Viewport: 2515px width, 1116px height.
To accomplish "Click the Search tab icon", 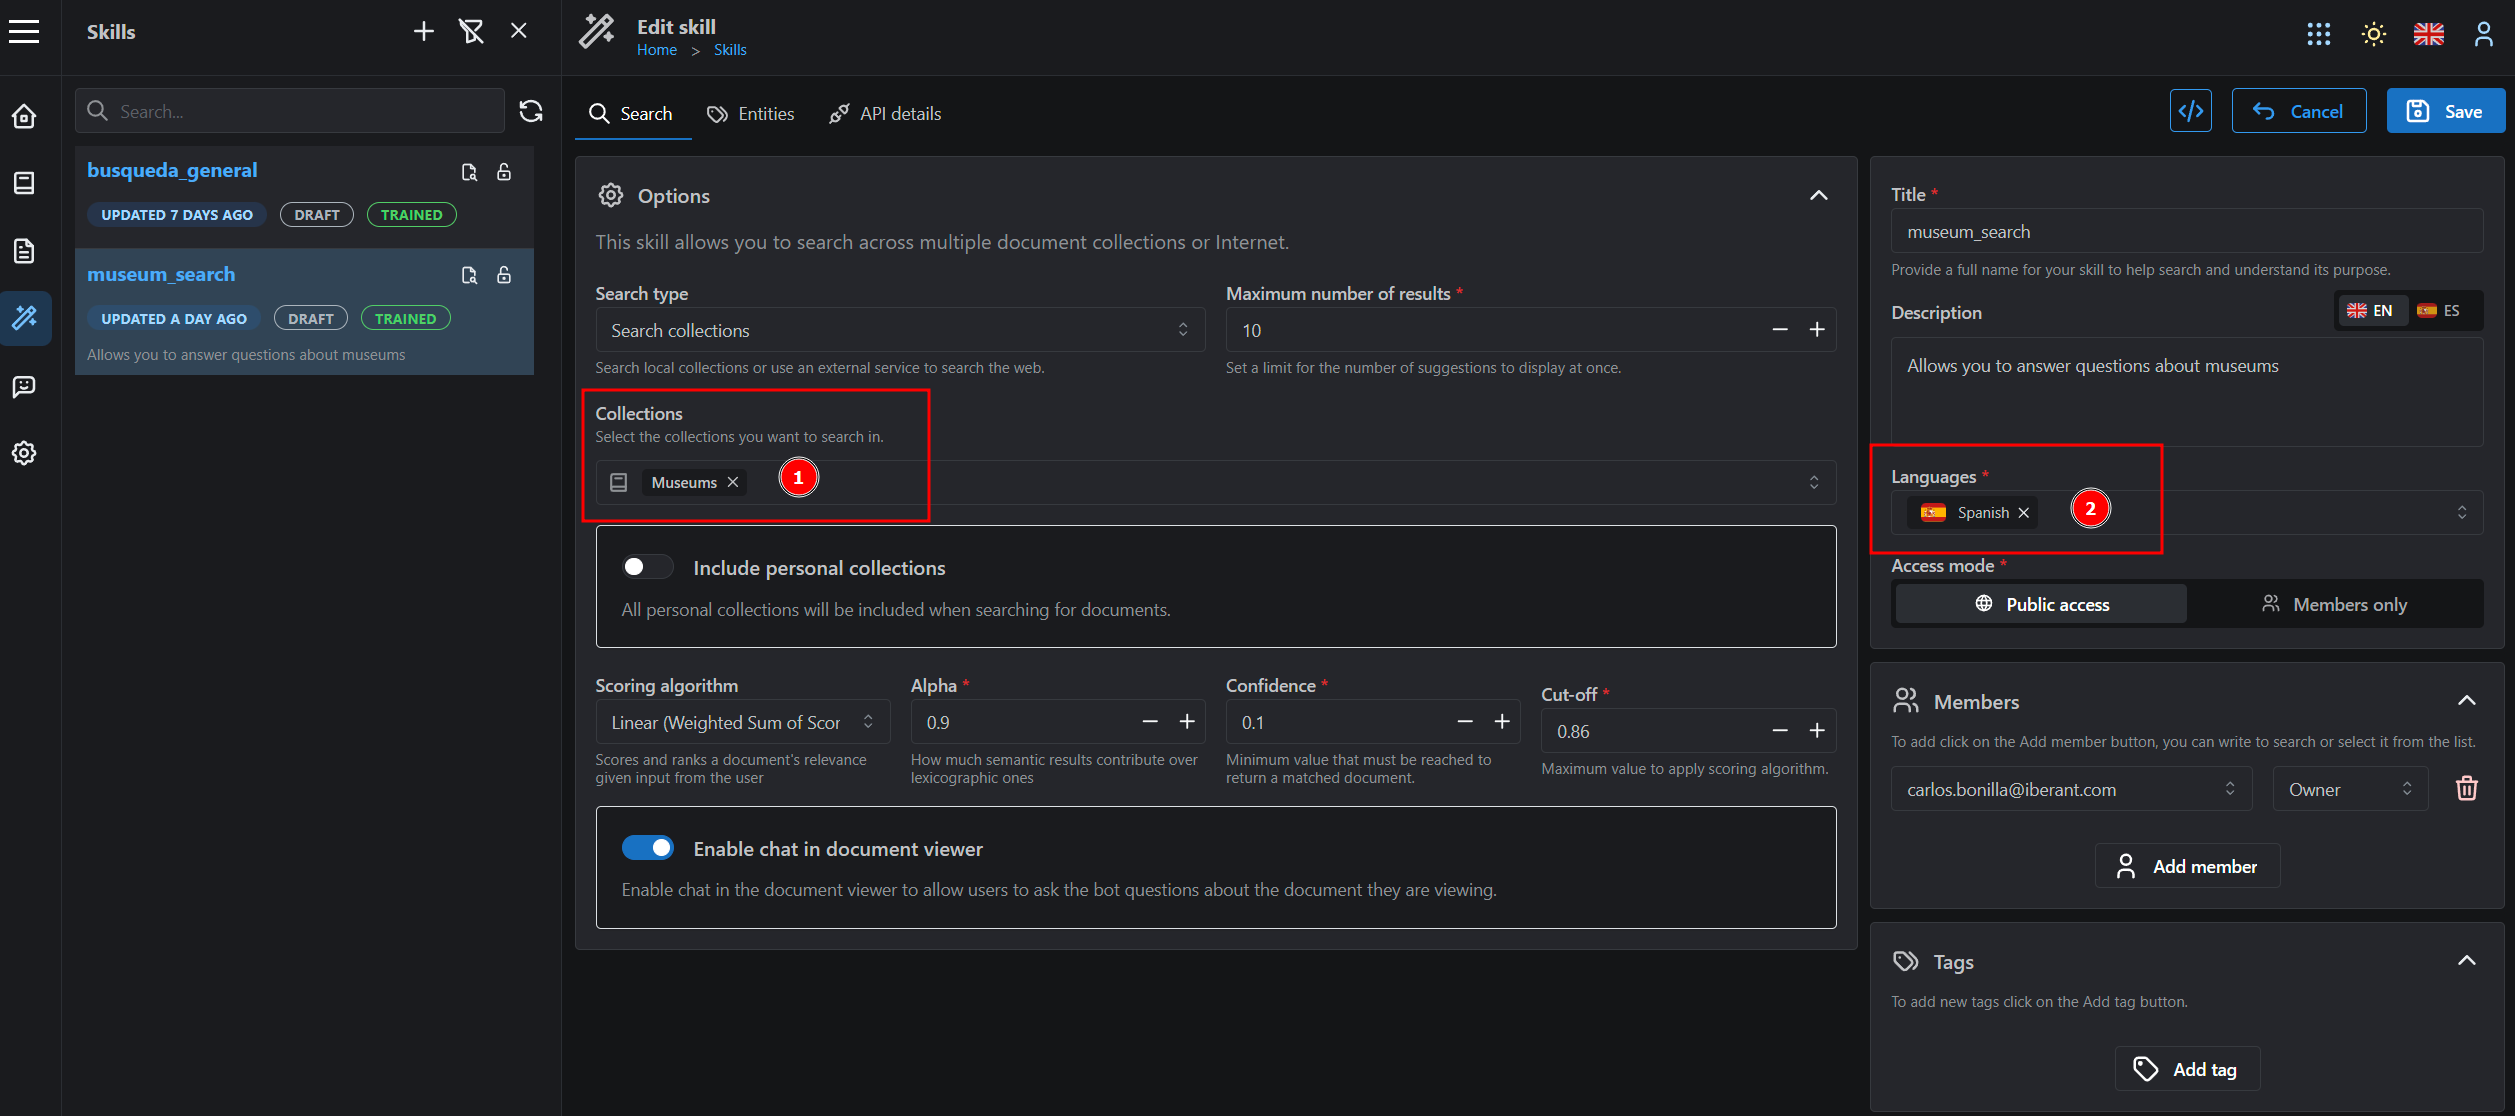I will point(600,112).
